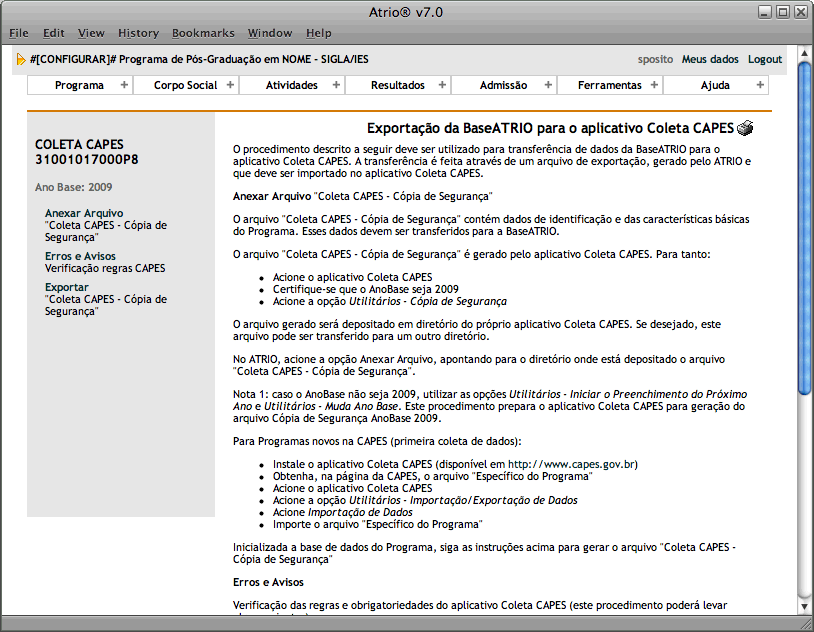Open the Ferramentas navigation menu
The height and width of the screenshot is (632, 814).
pyautogui.click(x=609, y=85)
